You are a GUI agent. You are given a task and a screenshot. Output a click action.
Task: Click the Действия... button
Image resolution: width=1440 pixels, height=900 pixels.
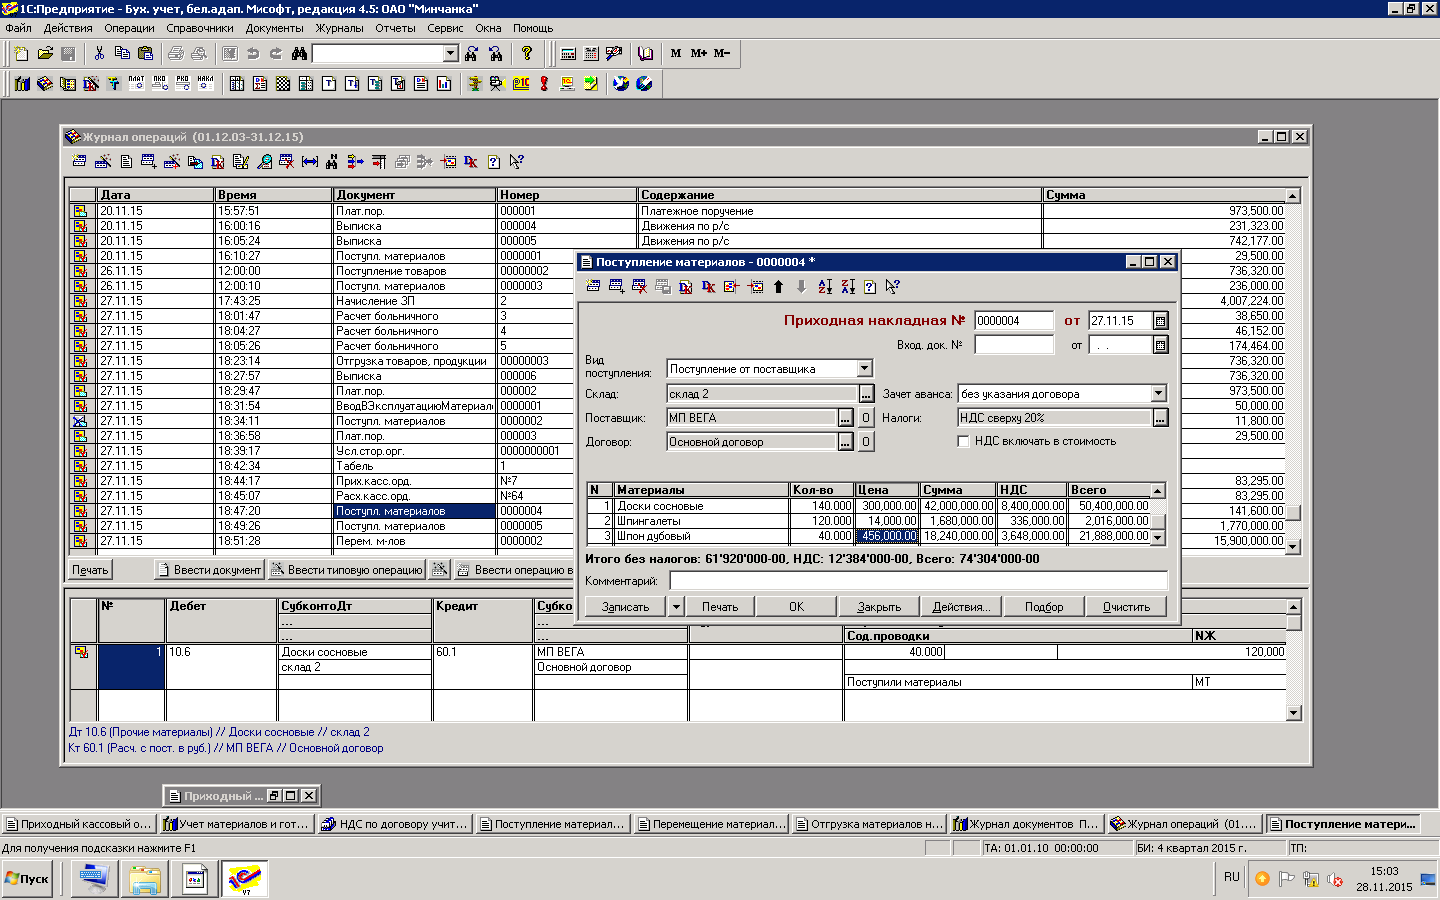(x=961, y=607)
